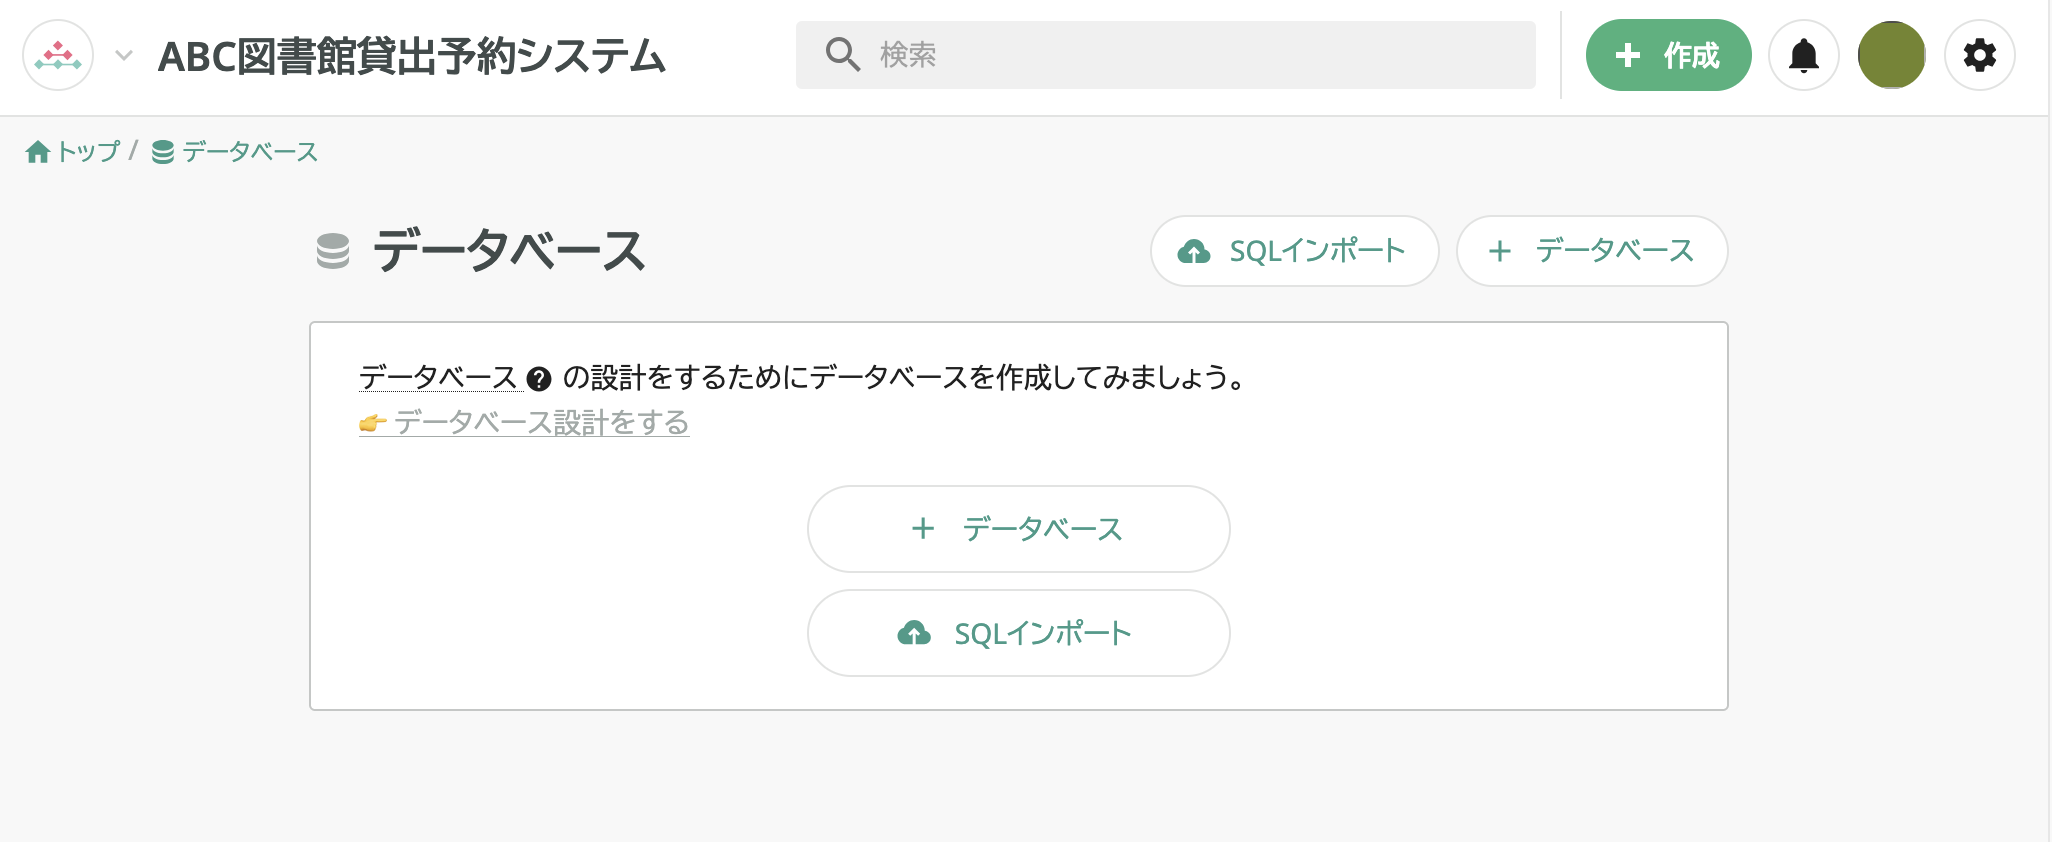Image resolution: width=2052 pixels, height=842 pixels.
Task: Click inside the 検索 search field
Action: (x=1100, y=55)
